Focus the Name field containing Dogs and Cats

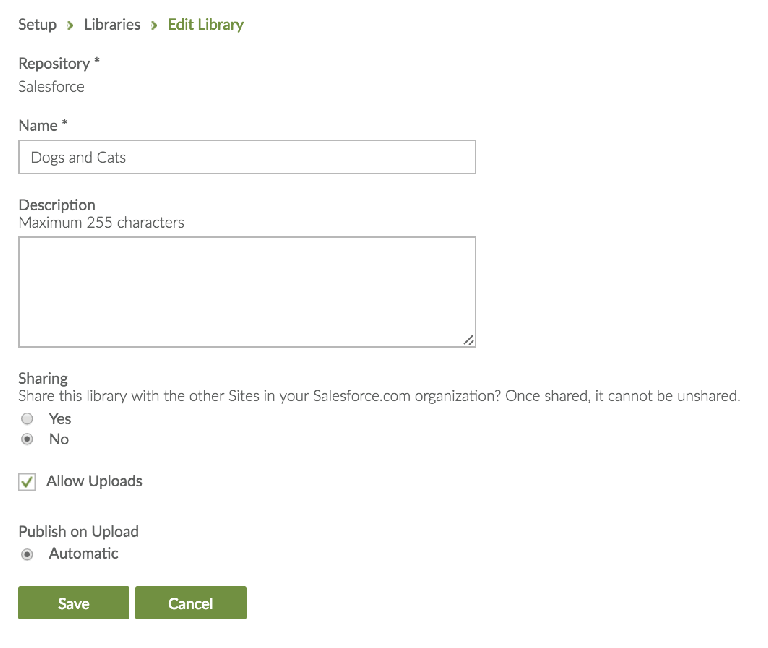click(247, 157)
